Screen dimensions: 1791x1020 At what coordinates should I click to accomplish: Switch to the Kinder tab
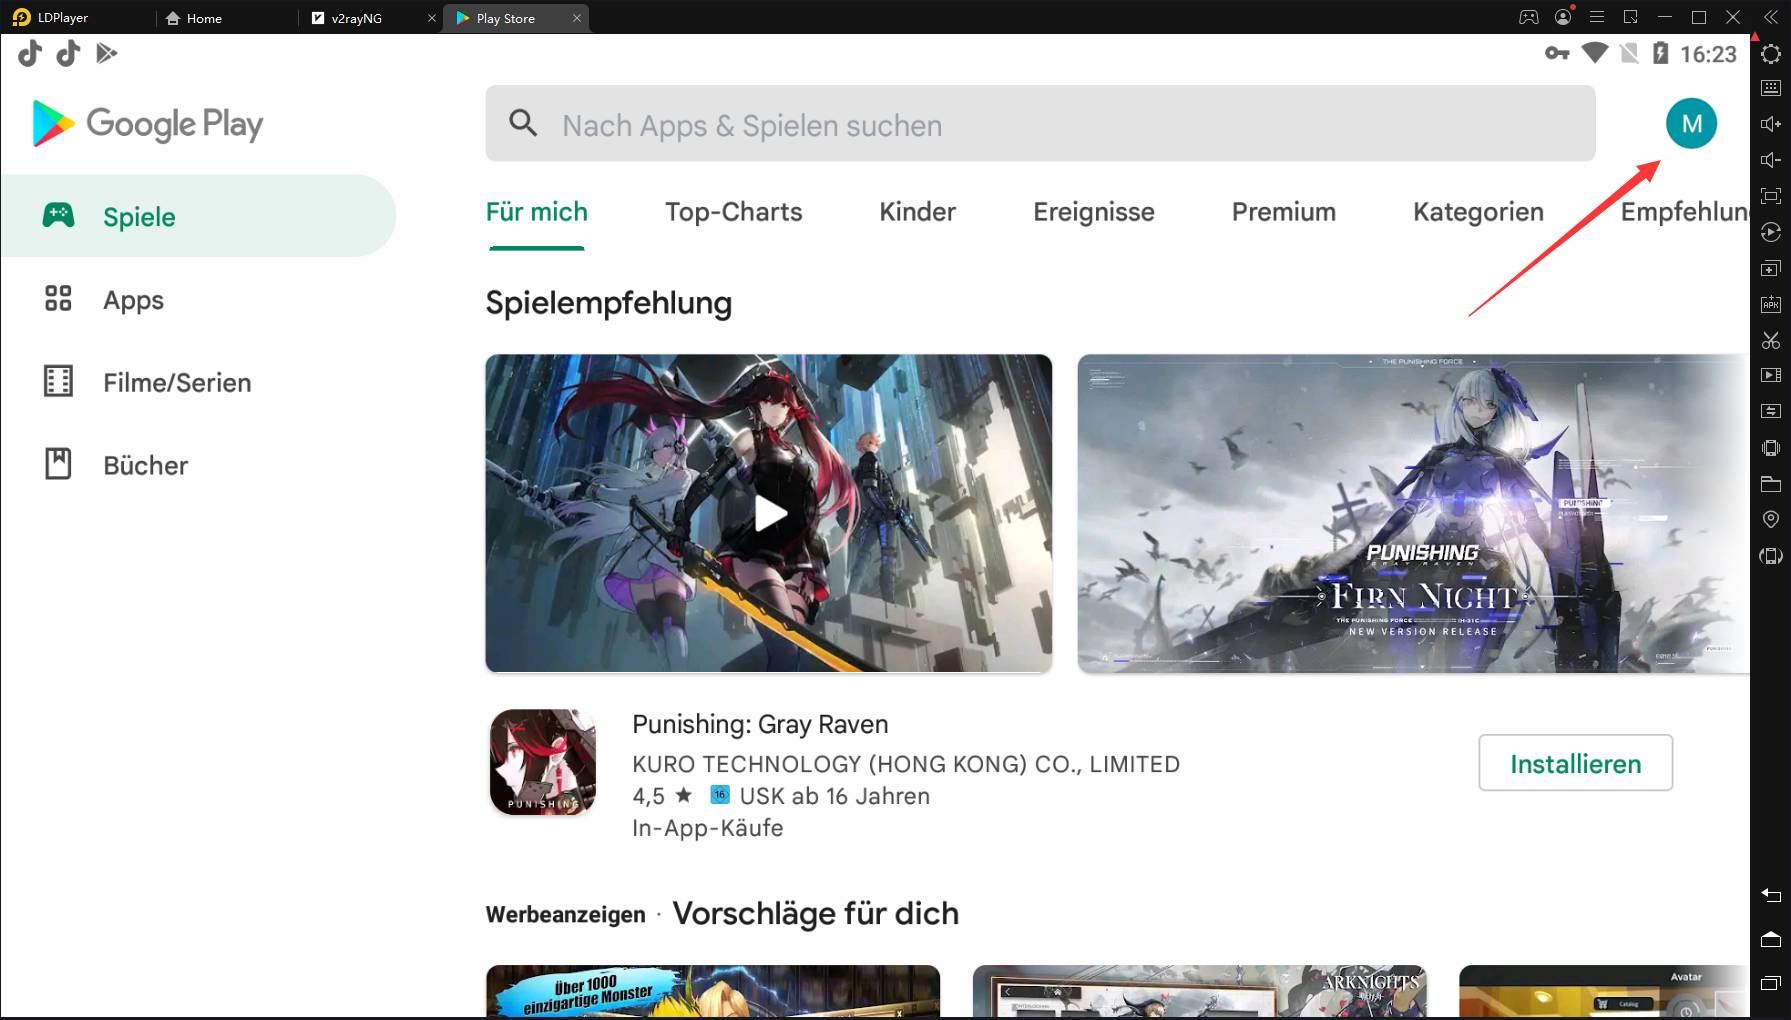click(x=918, y=212)
